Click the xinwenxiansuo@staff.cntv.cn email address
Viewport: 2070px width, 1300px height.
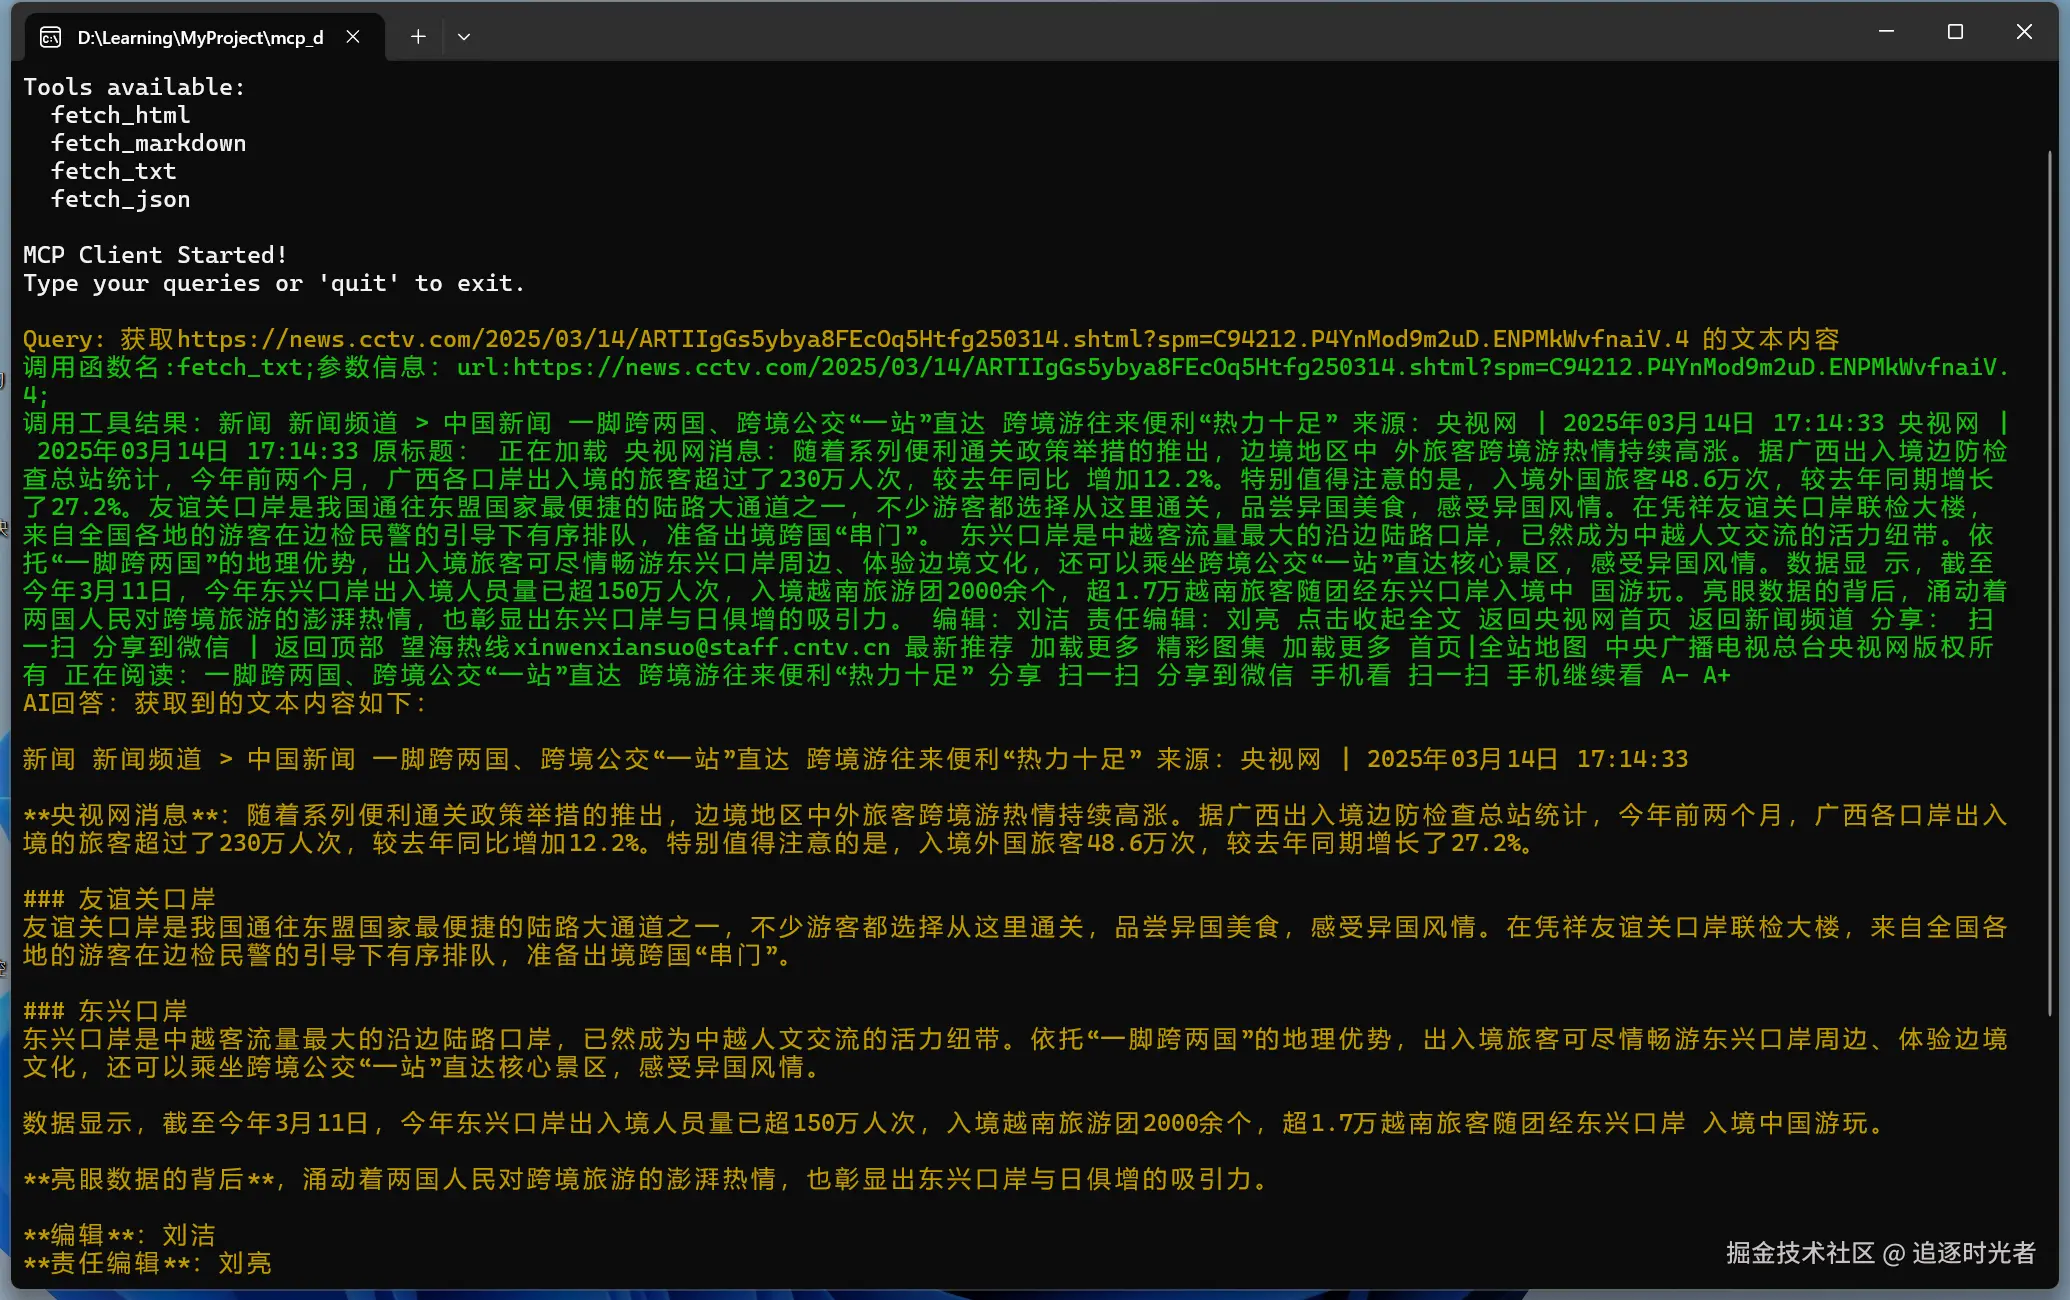point(701,648)
